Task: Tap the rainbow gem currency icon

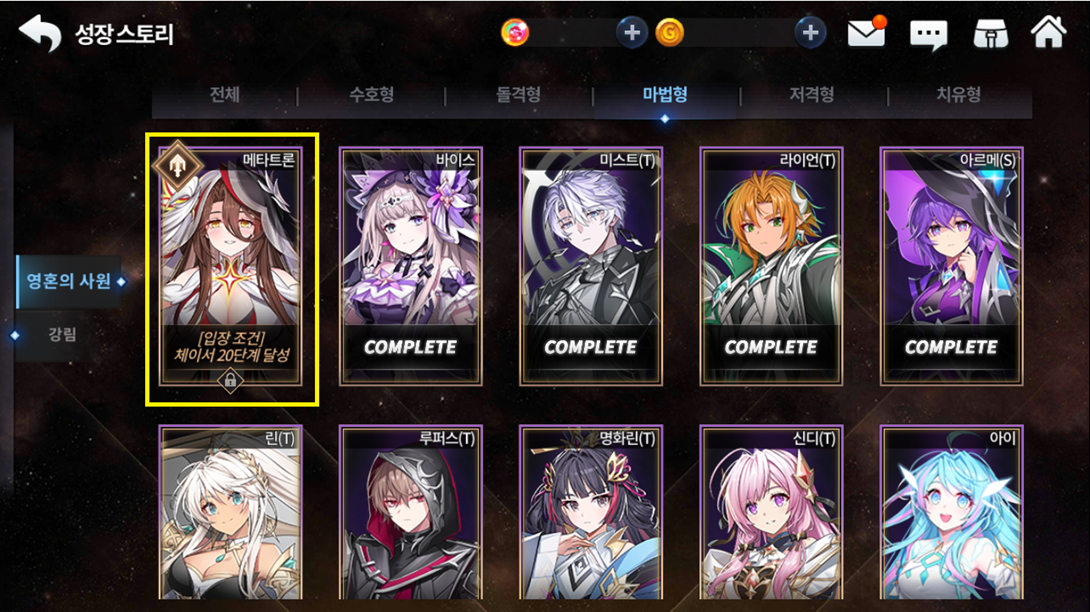Action: tap(515, 33)
